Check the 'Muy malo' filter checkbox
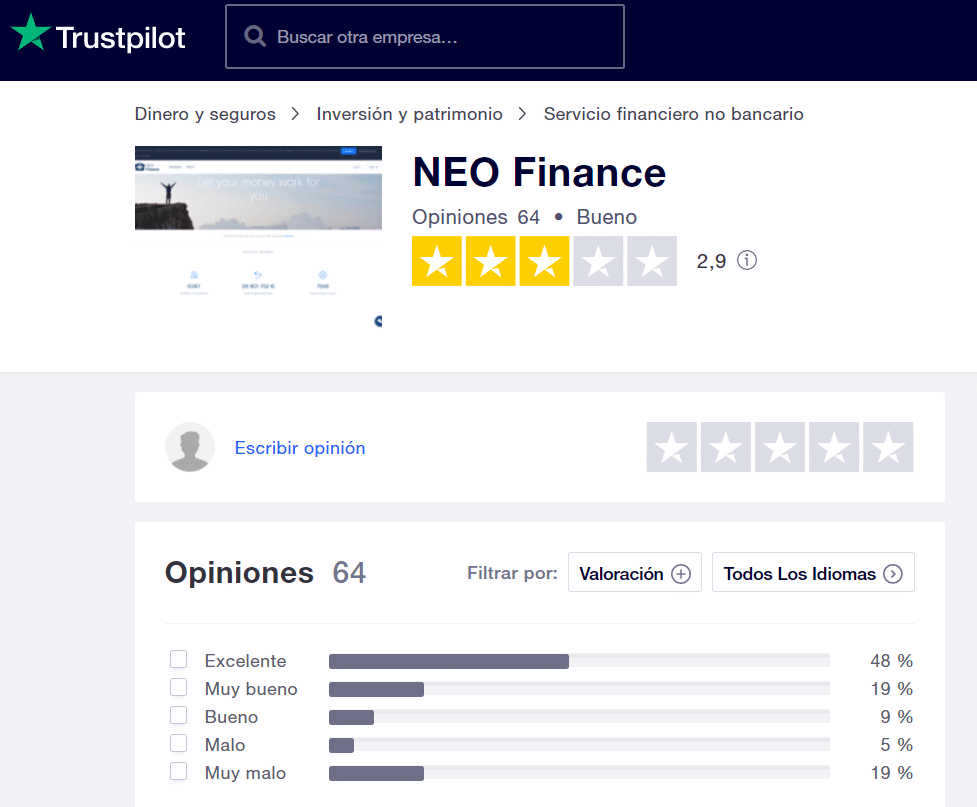The width and height of the screenshot is (977, 807). pyautogui.click(x=178, y=771)
